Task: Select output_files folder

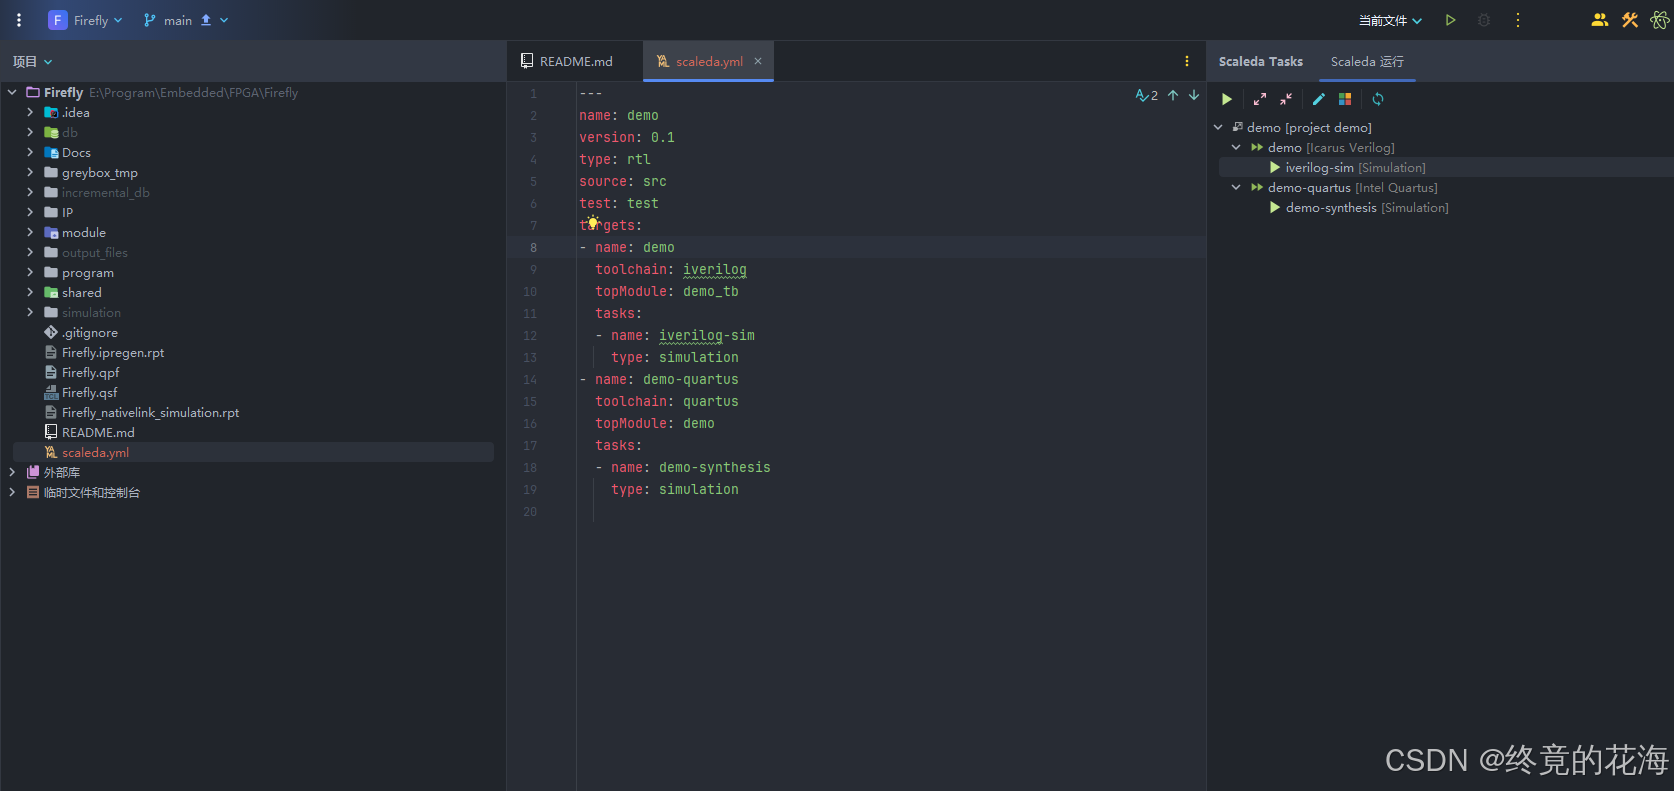Action: coord(95,252)
